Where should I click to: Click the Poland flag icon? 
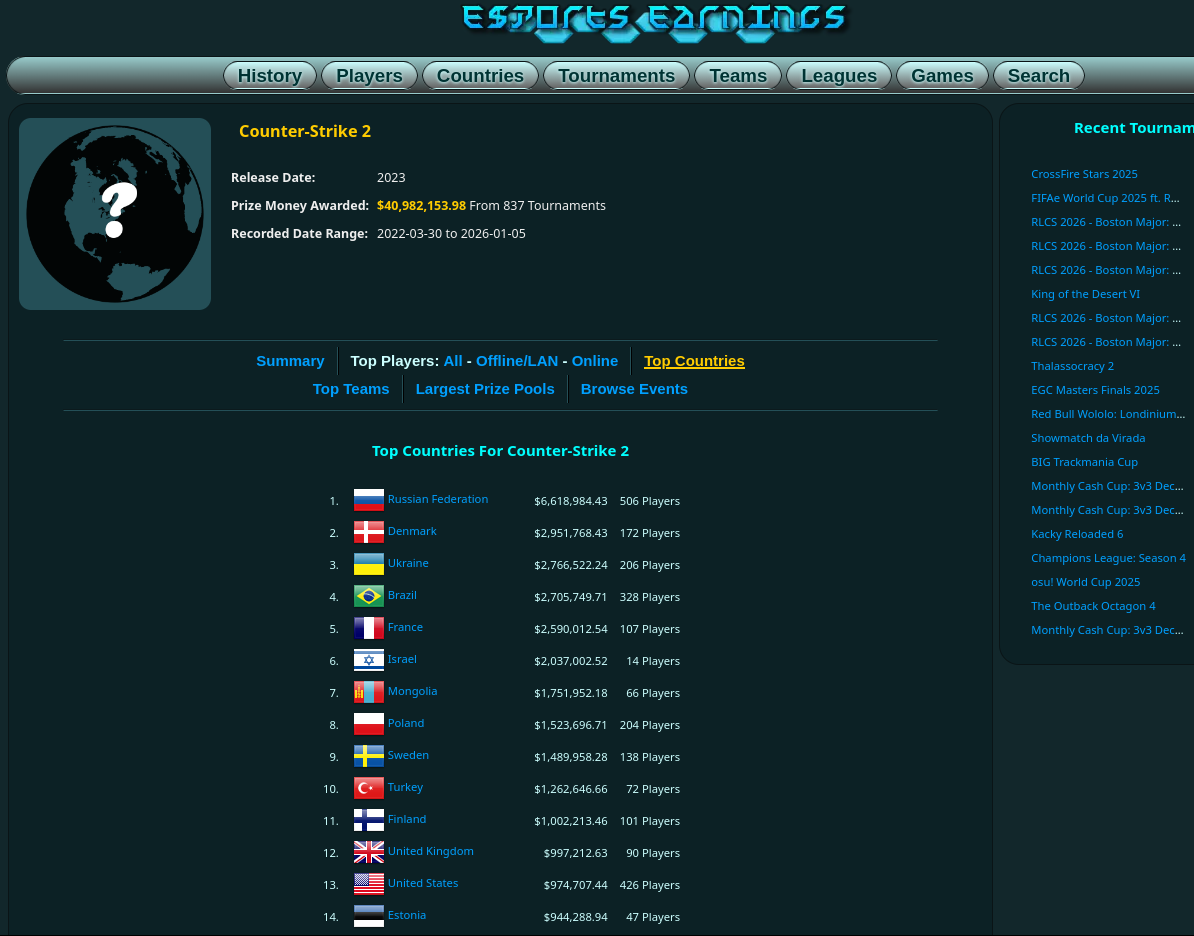pos(369,724)
